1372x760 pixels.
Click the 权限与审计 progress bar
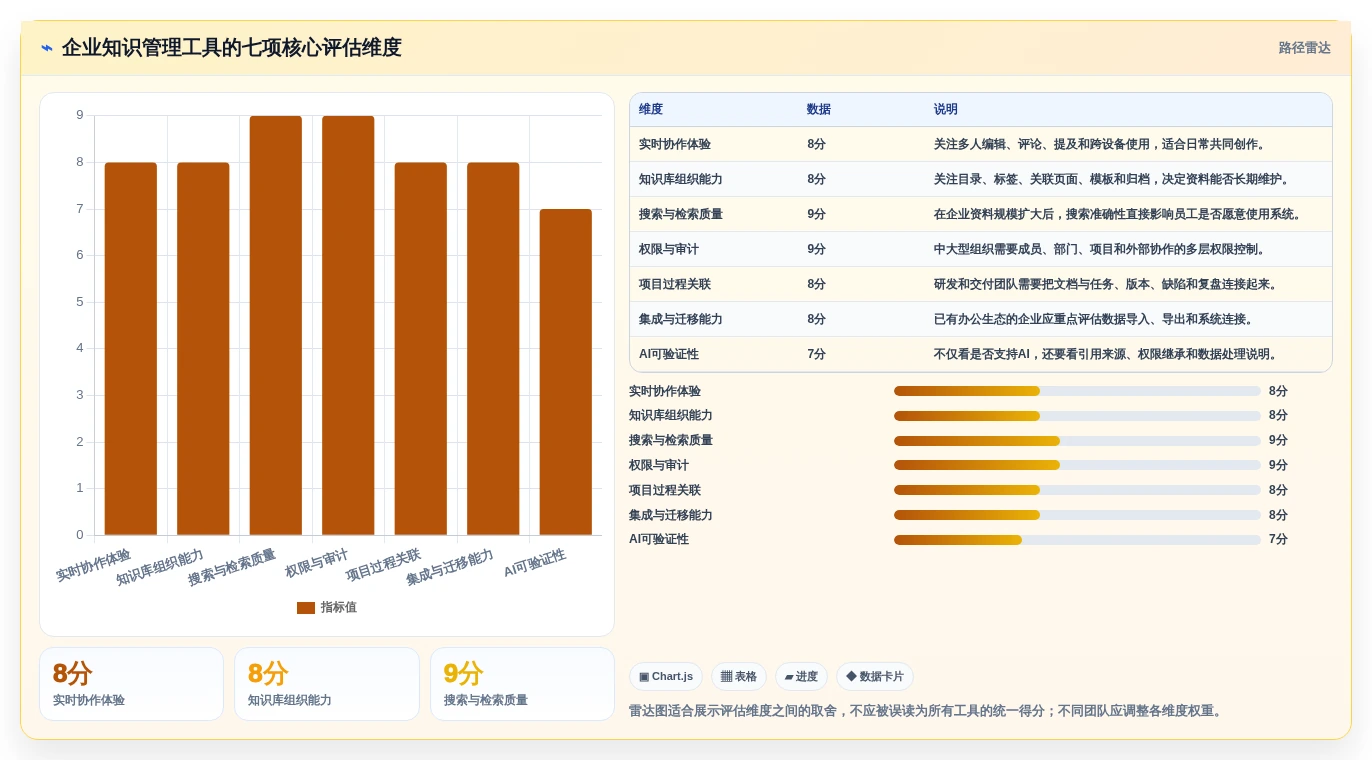[1077, 465]
